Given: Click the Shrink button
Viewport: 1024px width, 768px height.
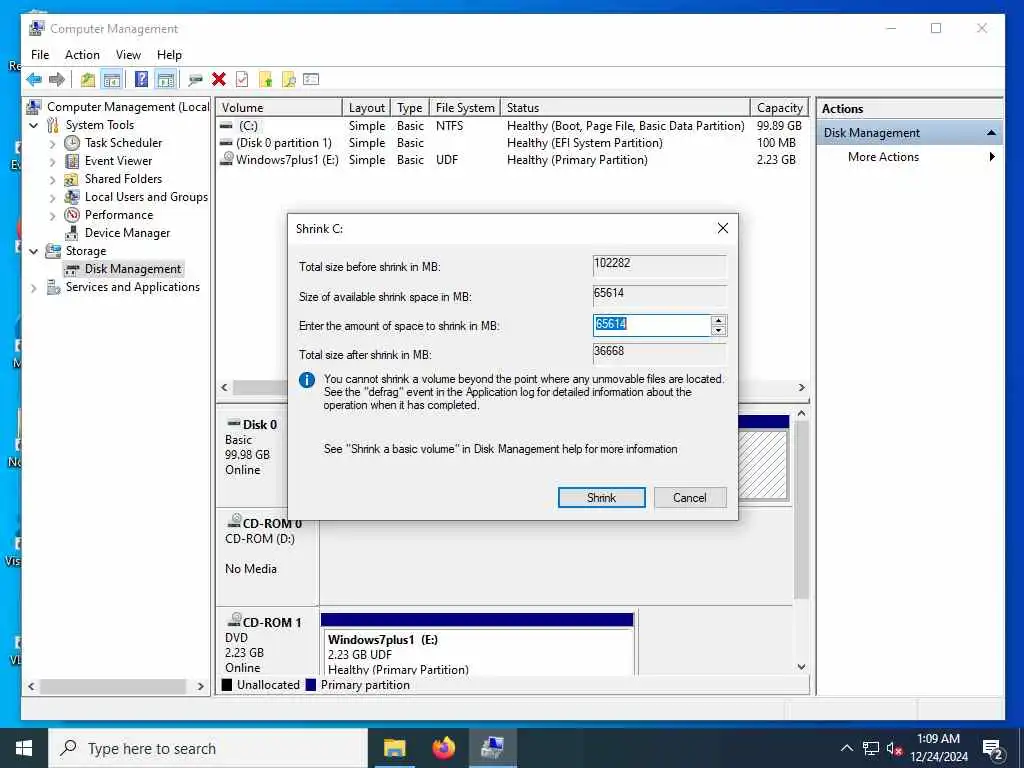Looking at the screenshot, I should 601,498.
